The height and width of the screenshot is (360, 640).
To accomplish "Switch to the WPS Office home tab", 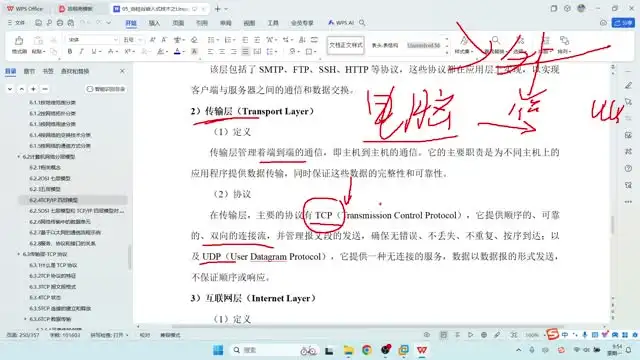I will pos(25,9).
